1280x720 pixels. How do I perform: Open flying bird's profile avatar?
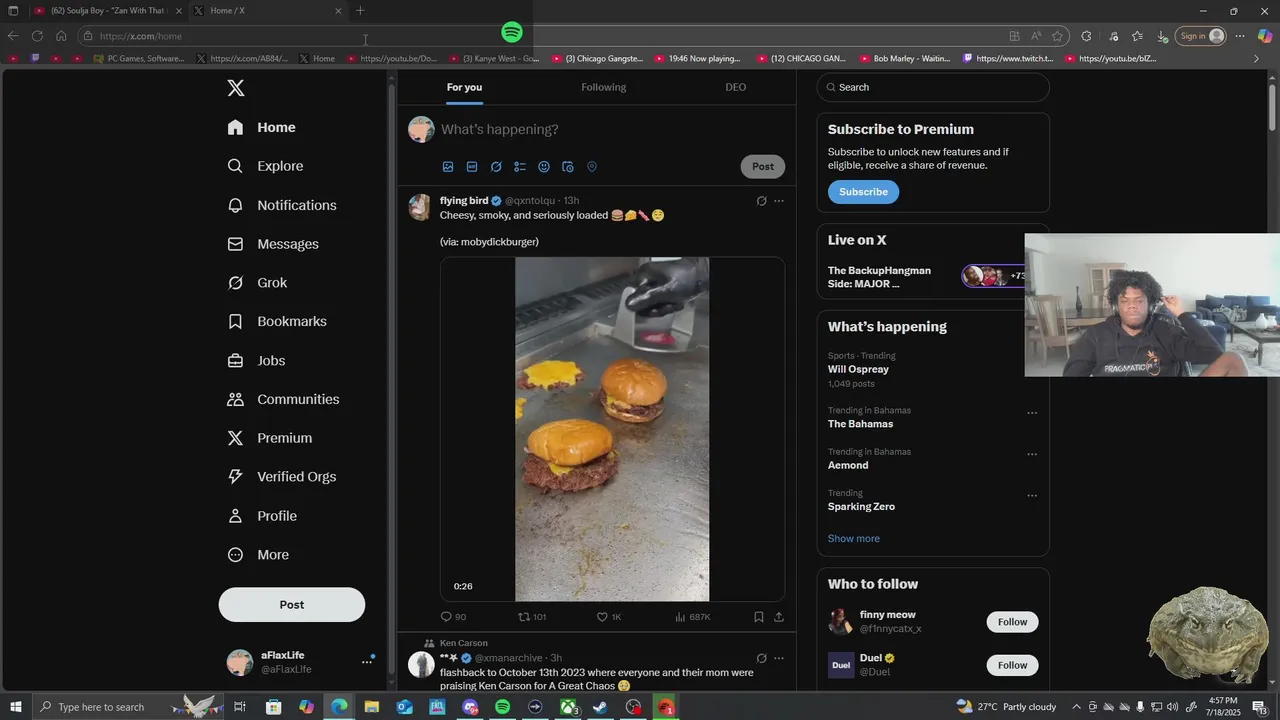[x=421, y=207]
